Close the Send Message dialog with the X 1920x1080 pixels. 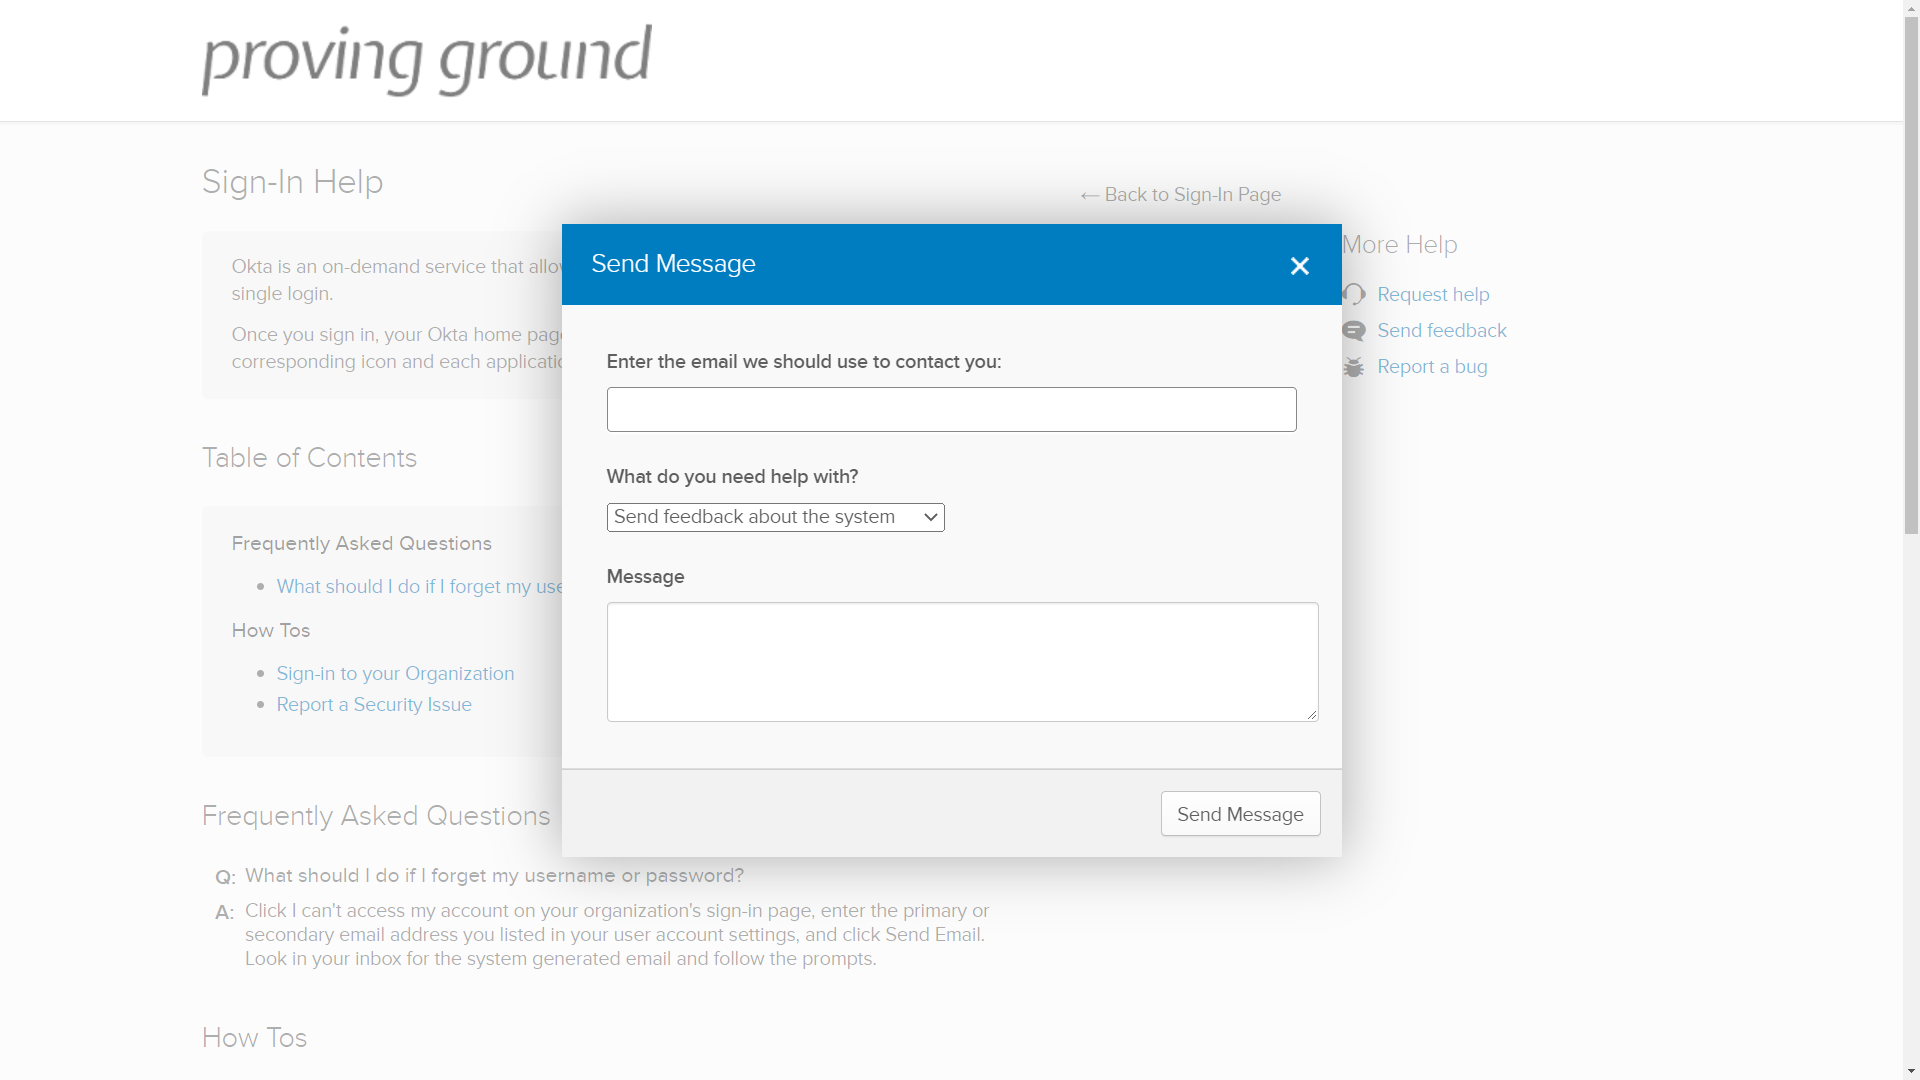pyautogui.click(x=1299, y=265)
